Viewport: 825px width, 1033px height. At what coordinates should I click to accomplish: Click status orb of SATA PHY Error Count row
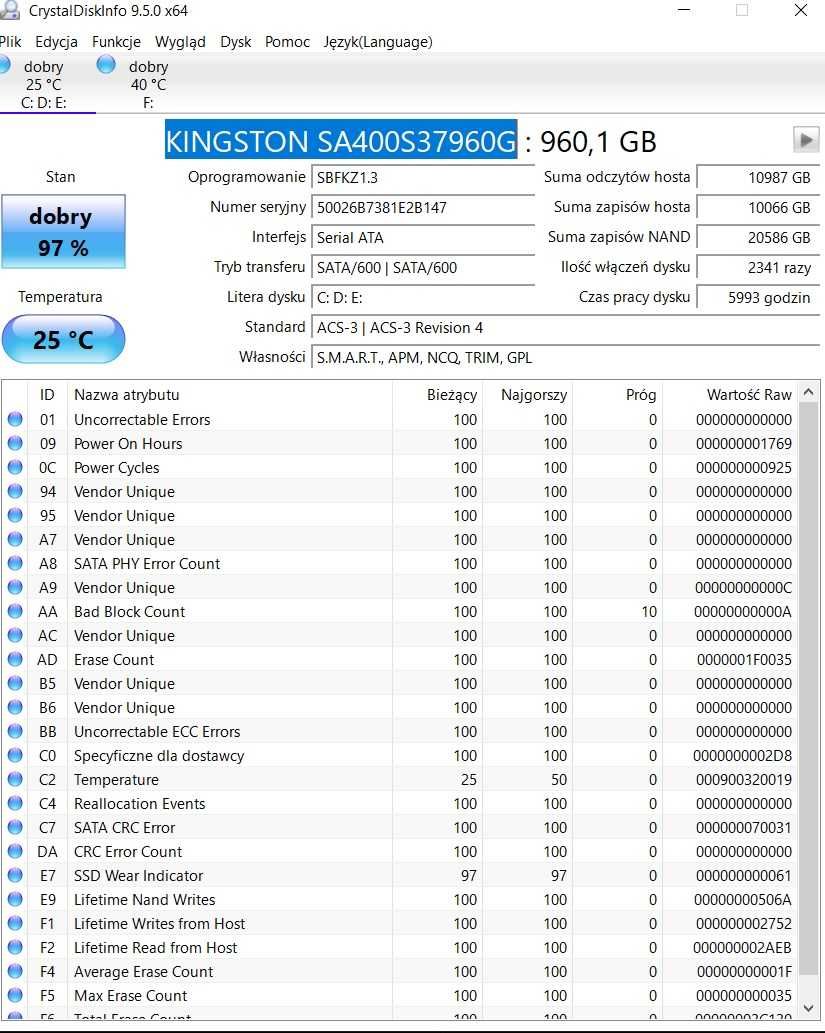(x=15, y=563)
